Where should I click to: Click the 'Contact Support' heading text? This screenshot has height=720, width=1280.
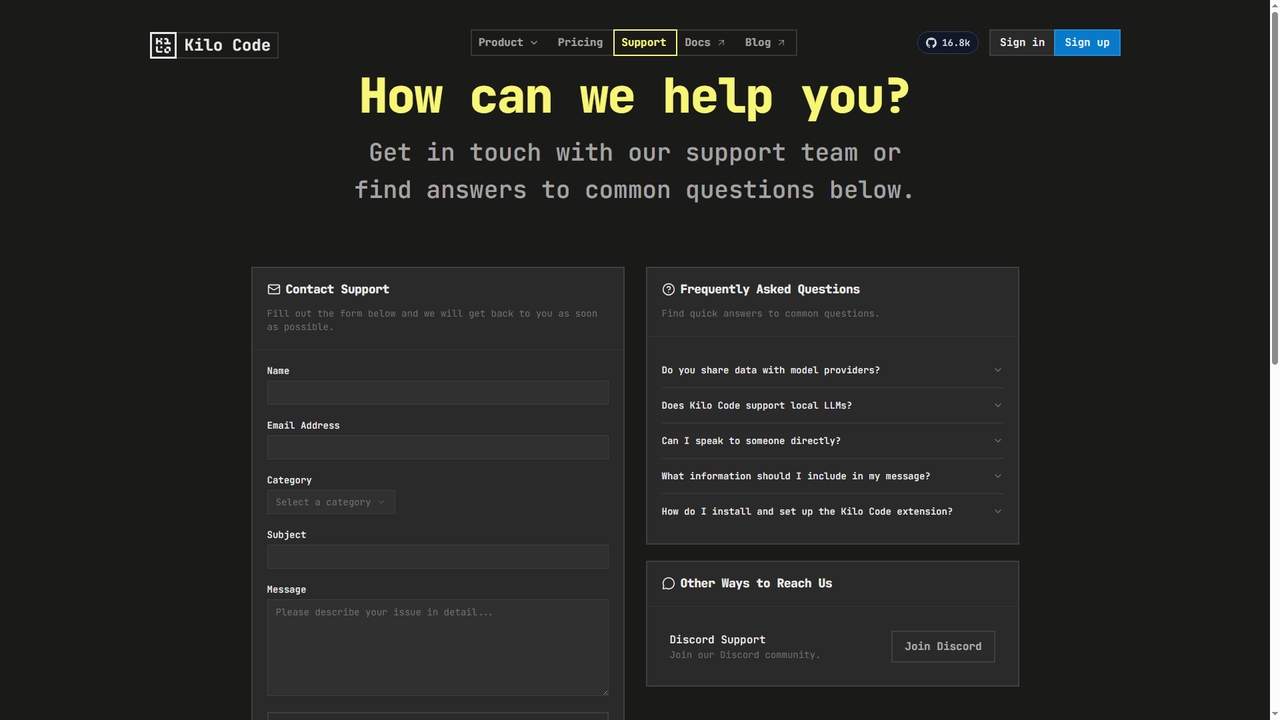(337, 289)
